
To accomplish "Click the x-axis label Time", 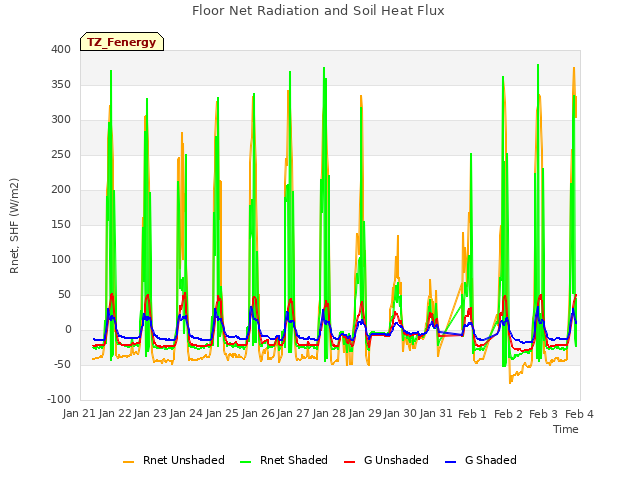I will click(566, 429).
